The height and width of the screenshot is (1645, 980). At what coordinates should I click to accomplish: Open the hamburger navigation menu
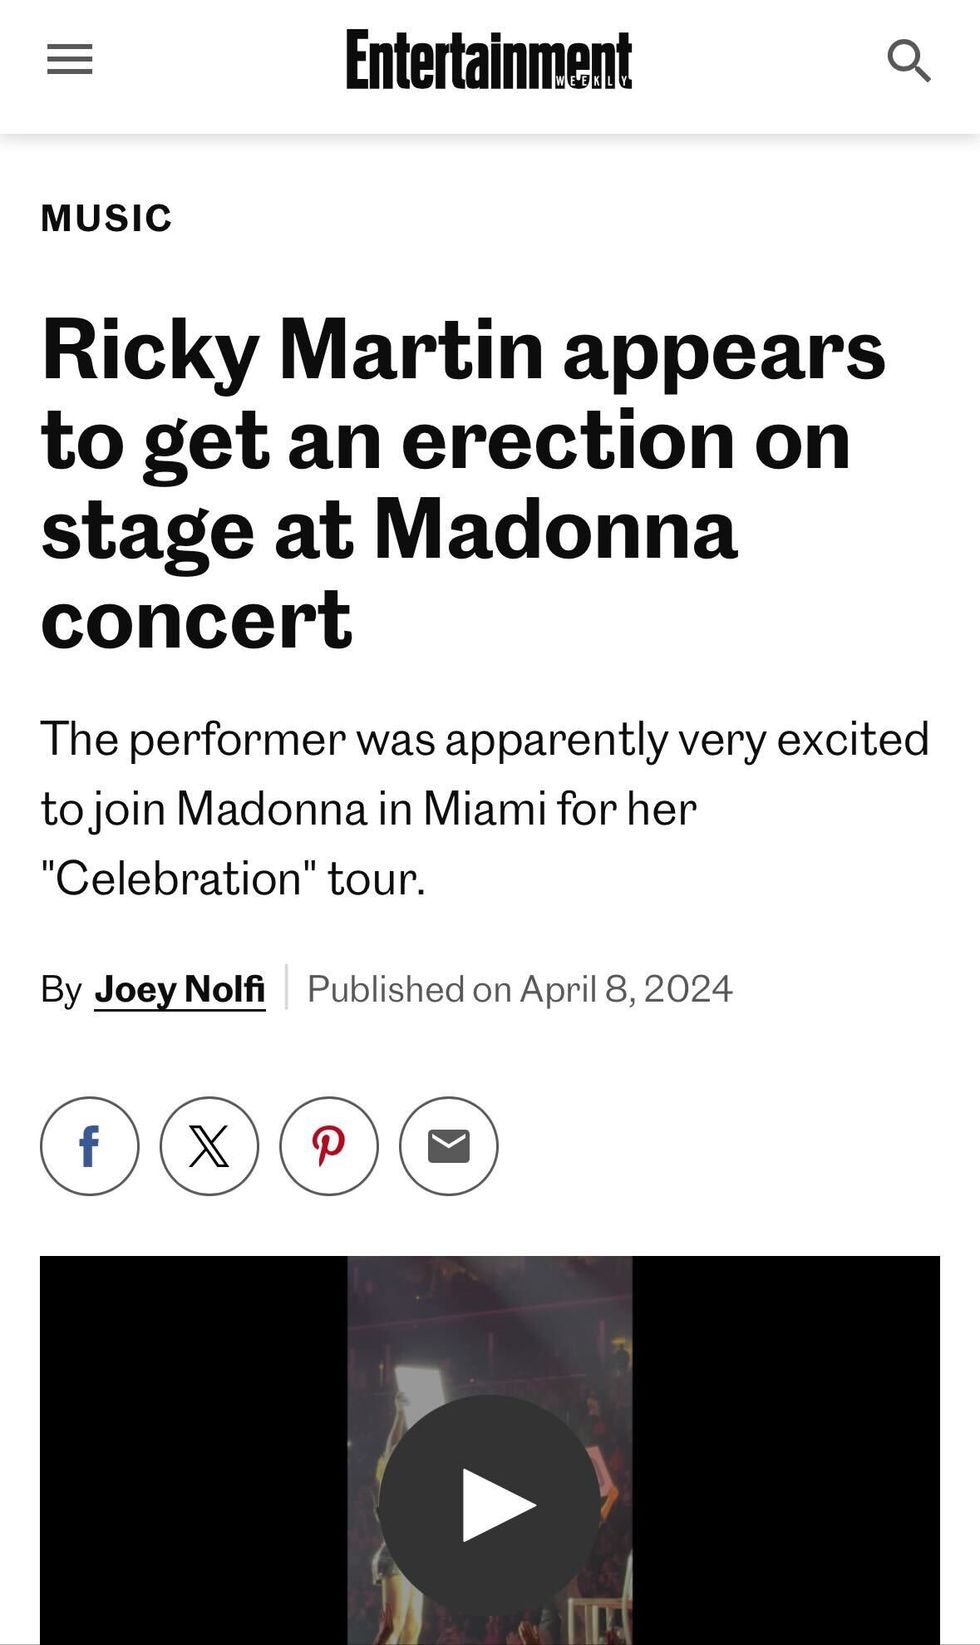[x=69, y=60]
